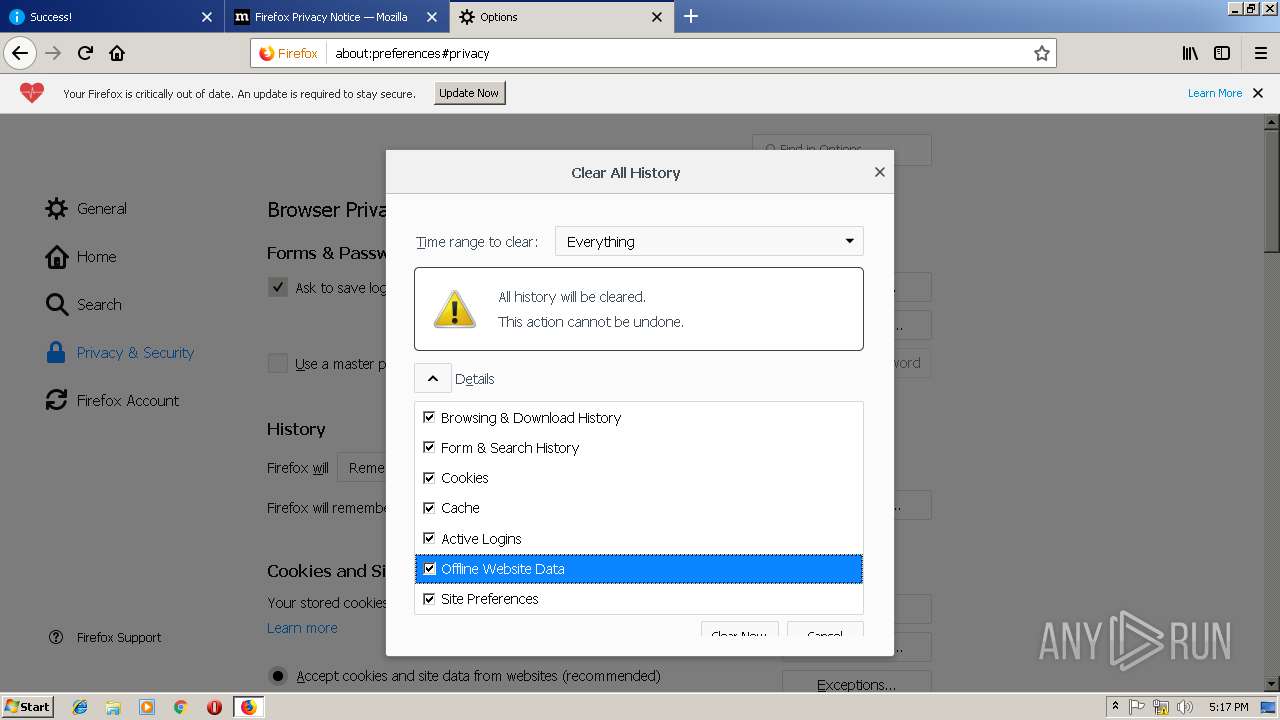Uncheck Form & Search History

pyautogui.click(x=429, y=447)
